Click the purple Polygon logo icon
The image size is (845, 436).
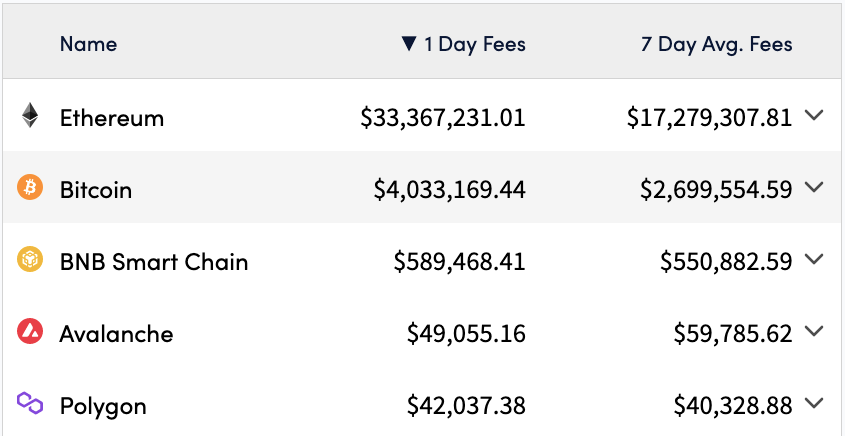[30, 403]
